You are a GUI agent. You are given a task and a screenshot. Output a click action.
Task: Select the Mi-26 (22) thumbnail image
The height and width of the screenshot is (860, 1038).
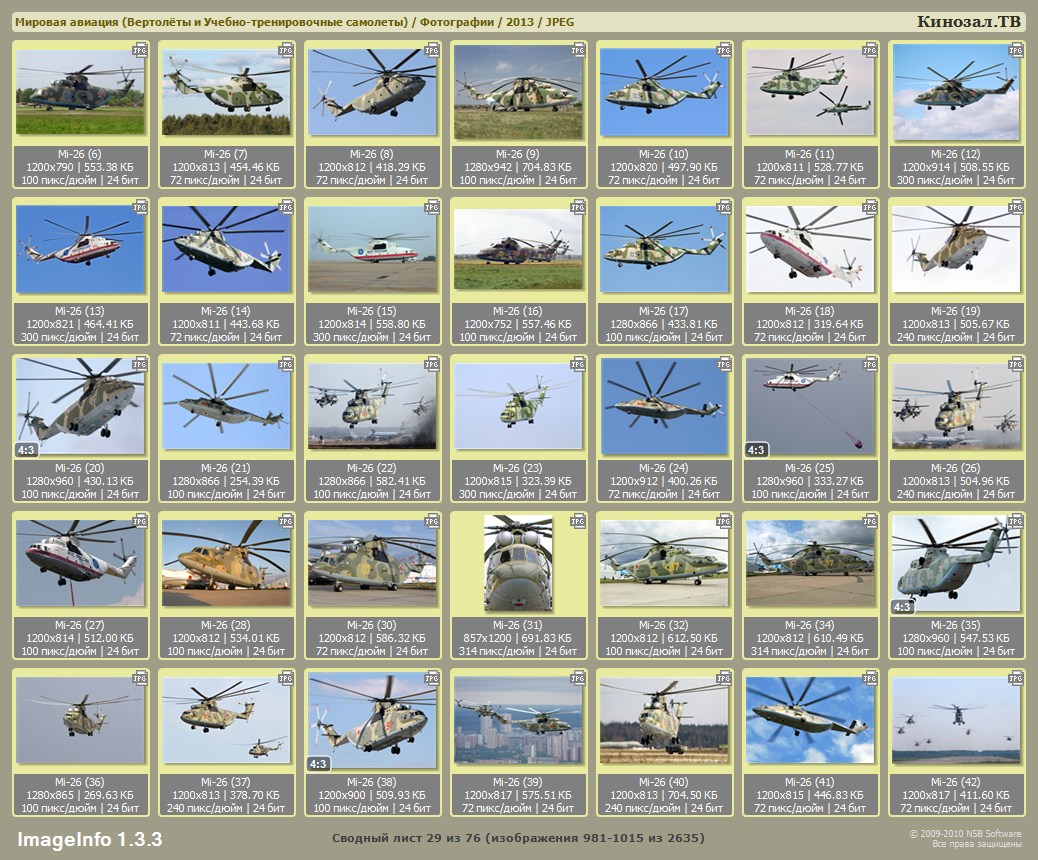click(372, 406)
